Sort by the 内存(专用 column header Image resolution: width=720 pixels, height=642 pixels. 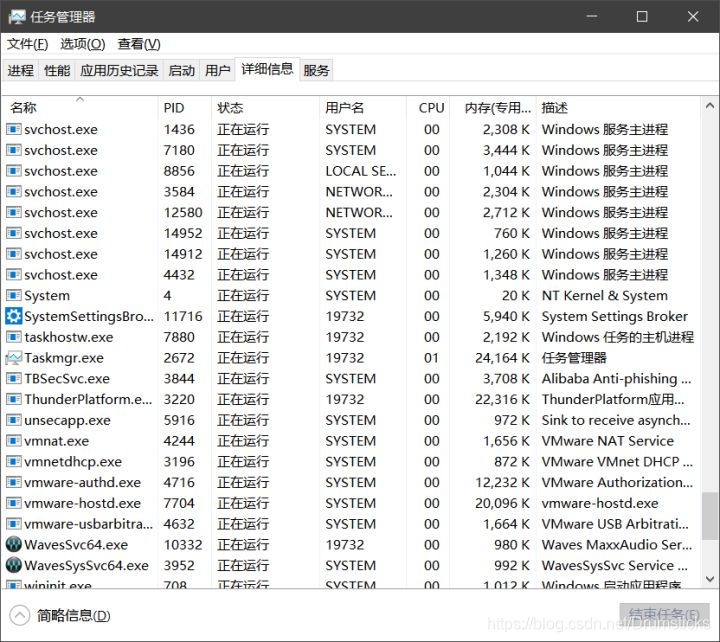pos(493,107)
